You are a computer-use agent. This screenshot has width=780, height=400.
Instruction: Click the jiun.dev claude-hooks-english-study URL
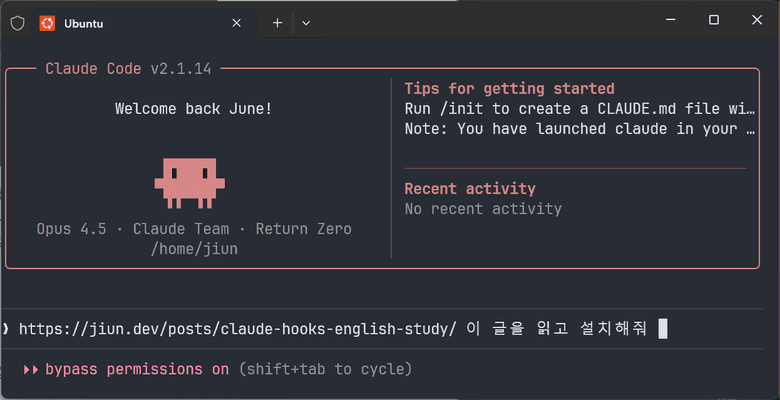(238, 329)
